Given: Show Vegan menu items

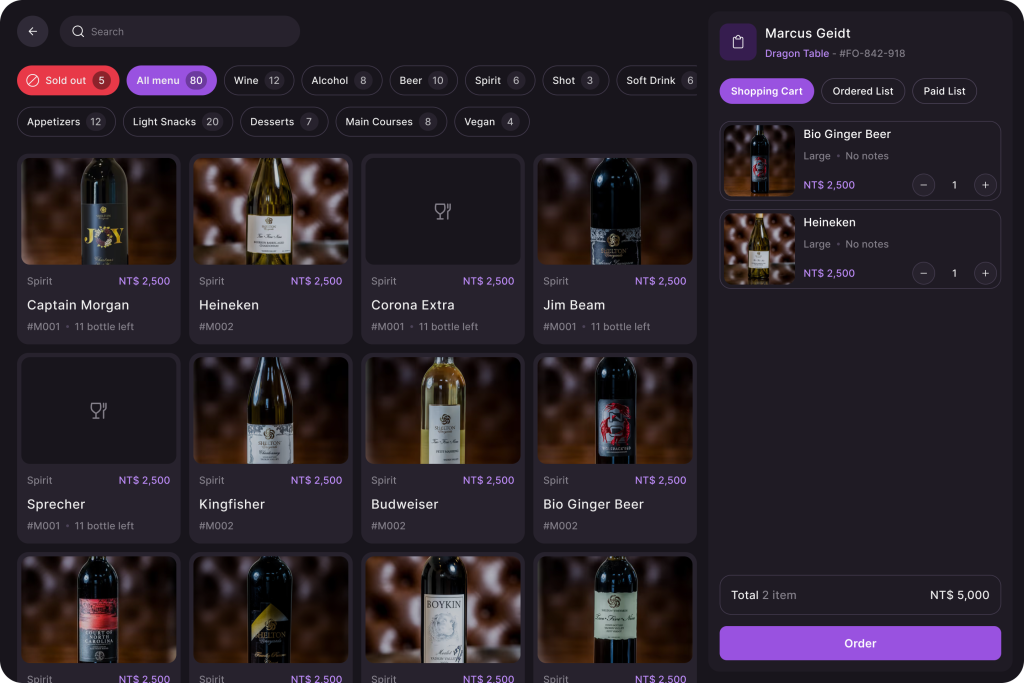Looking at the screenshot, I should pos(492,121).
